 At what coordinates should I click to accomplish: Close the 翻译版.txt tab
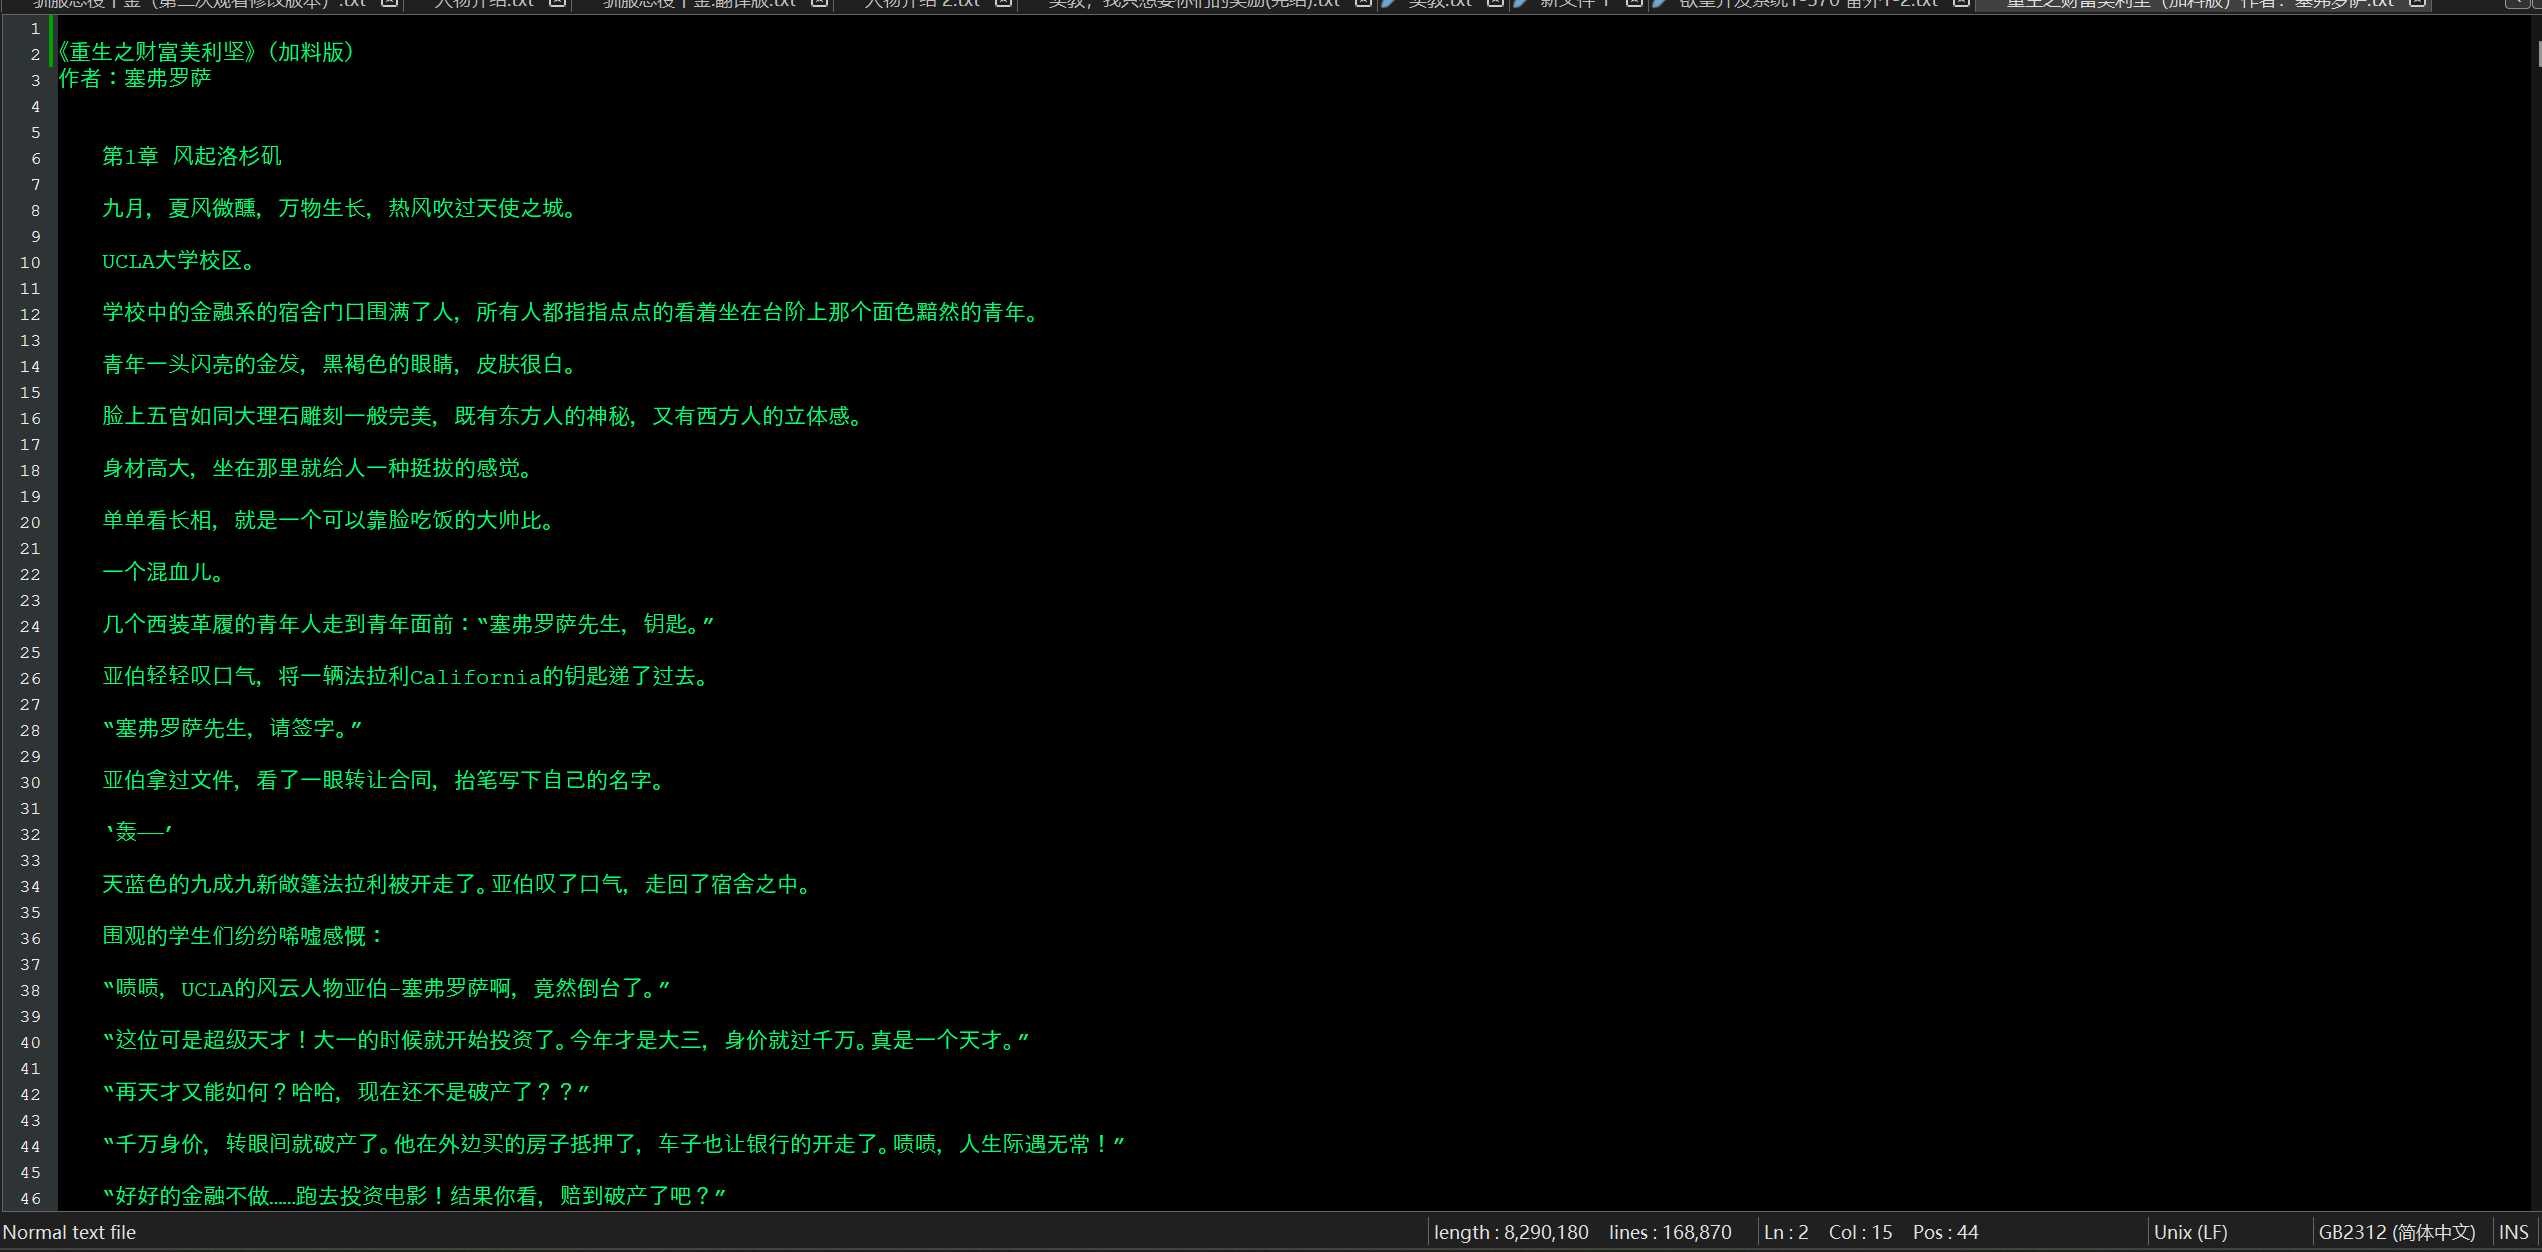(819, 4)
